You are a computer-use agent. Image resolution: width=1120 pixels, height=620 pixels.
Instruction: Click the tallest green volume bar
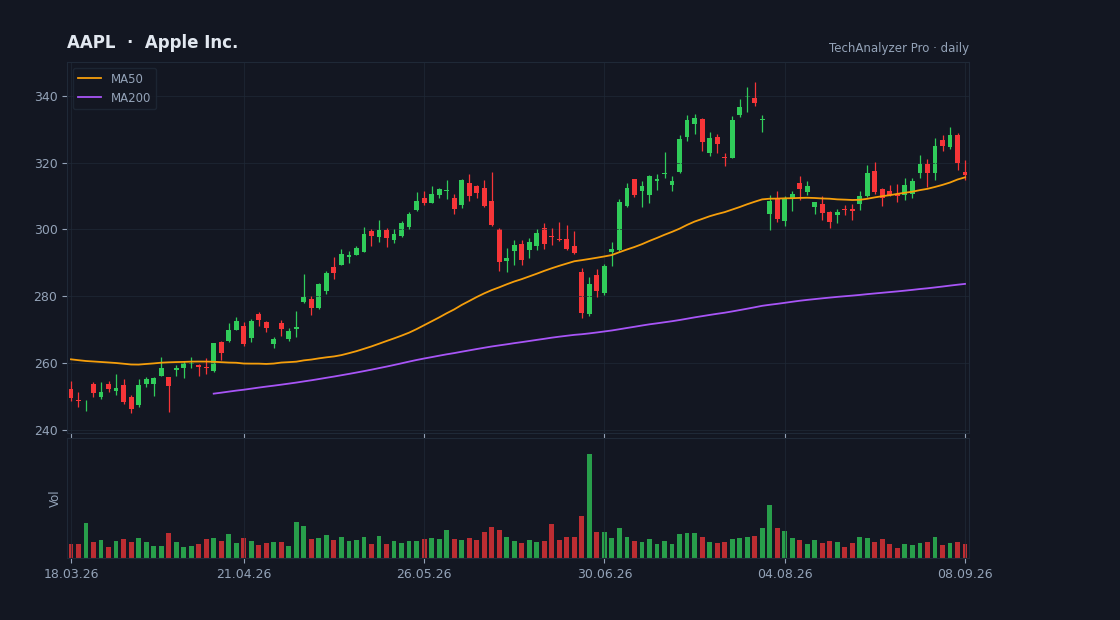(589, 506)
